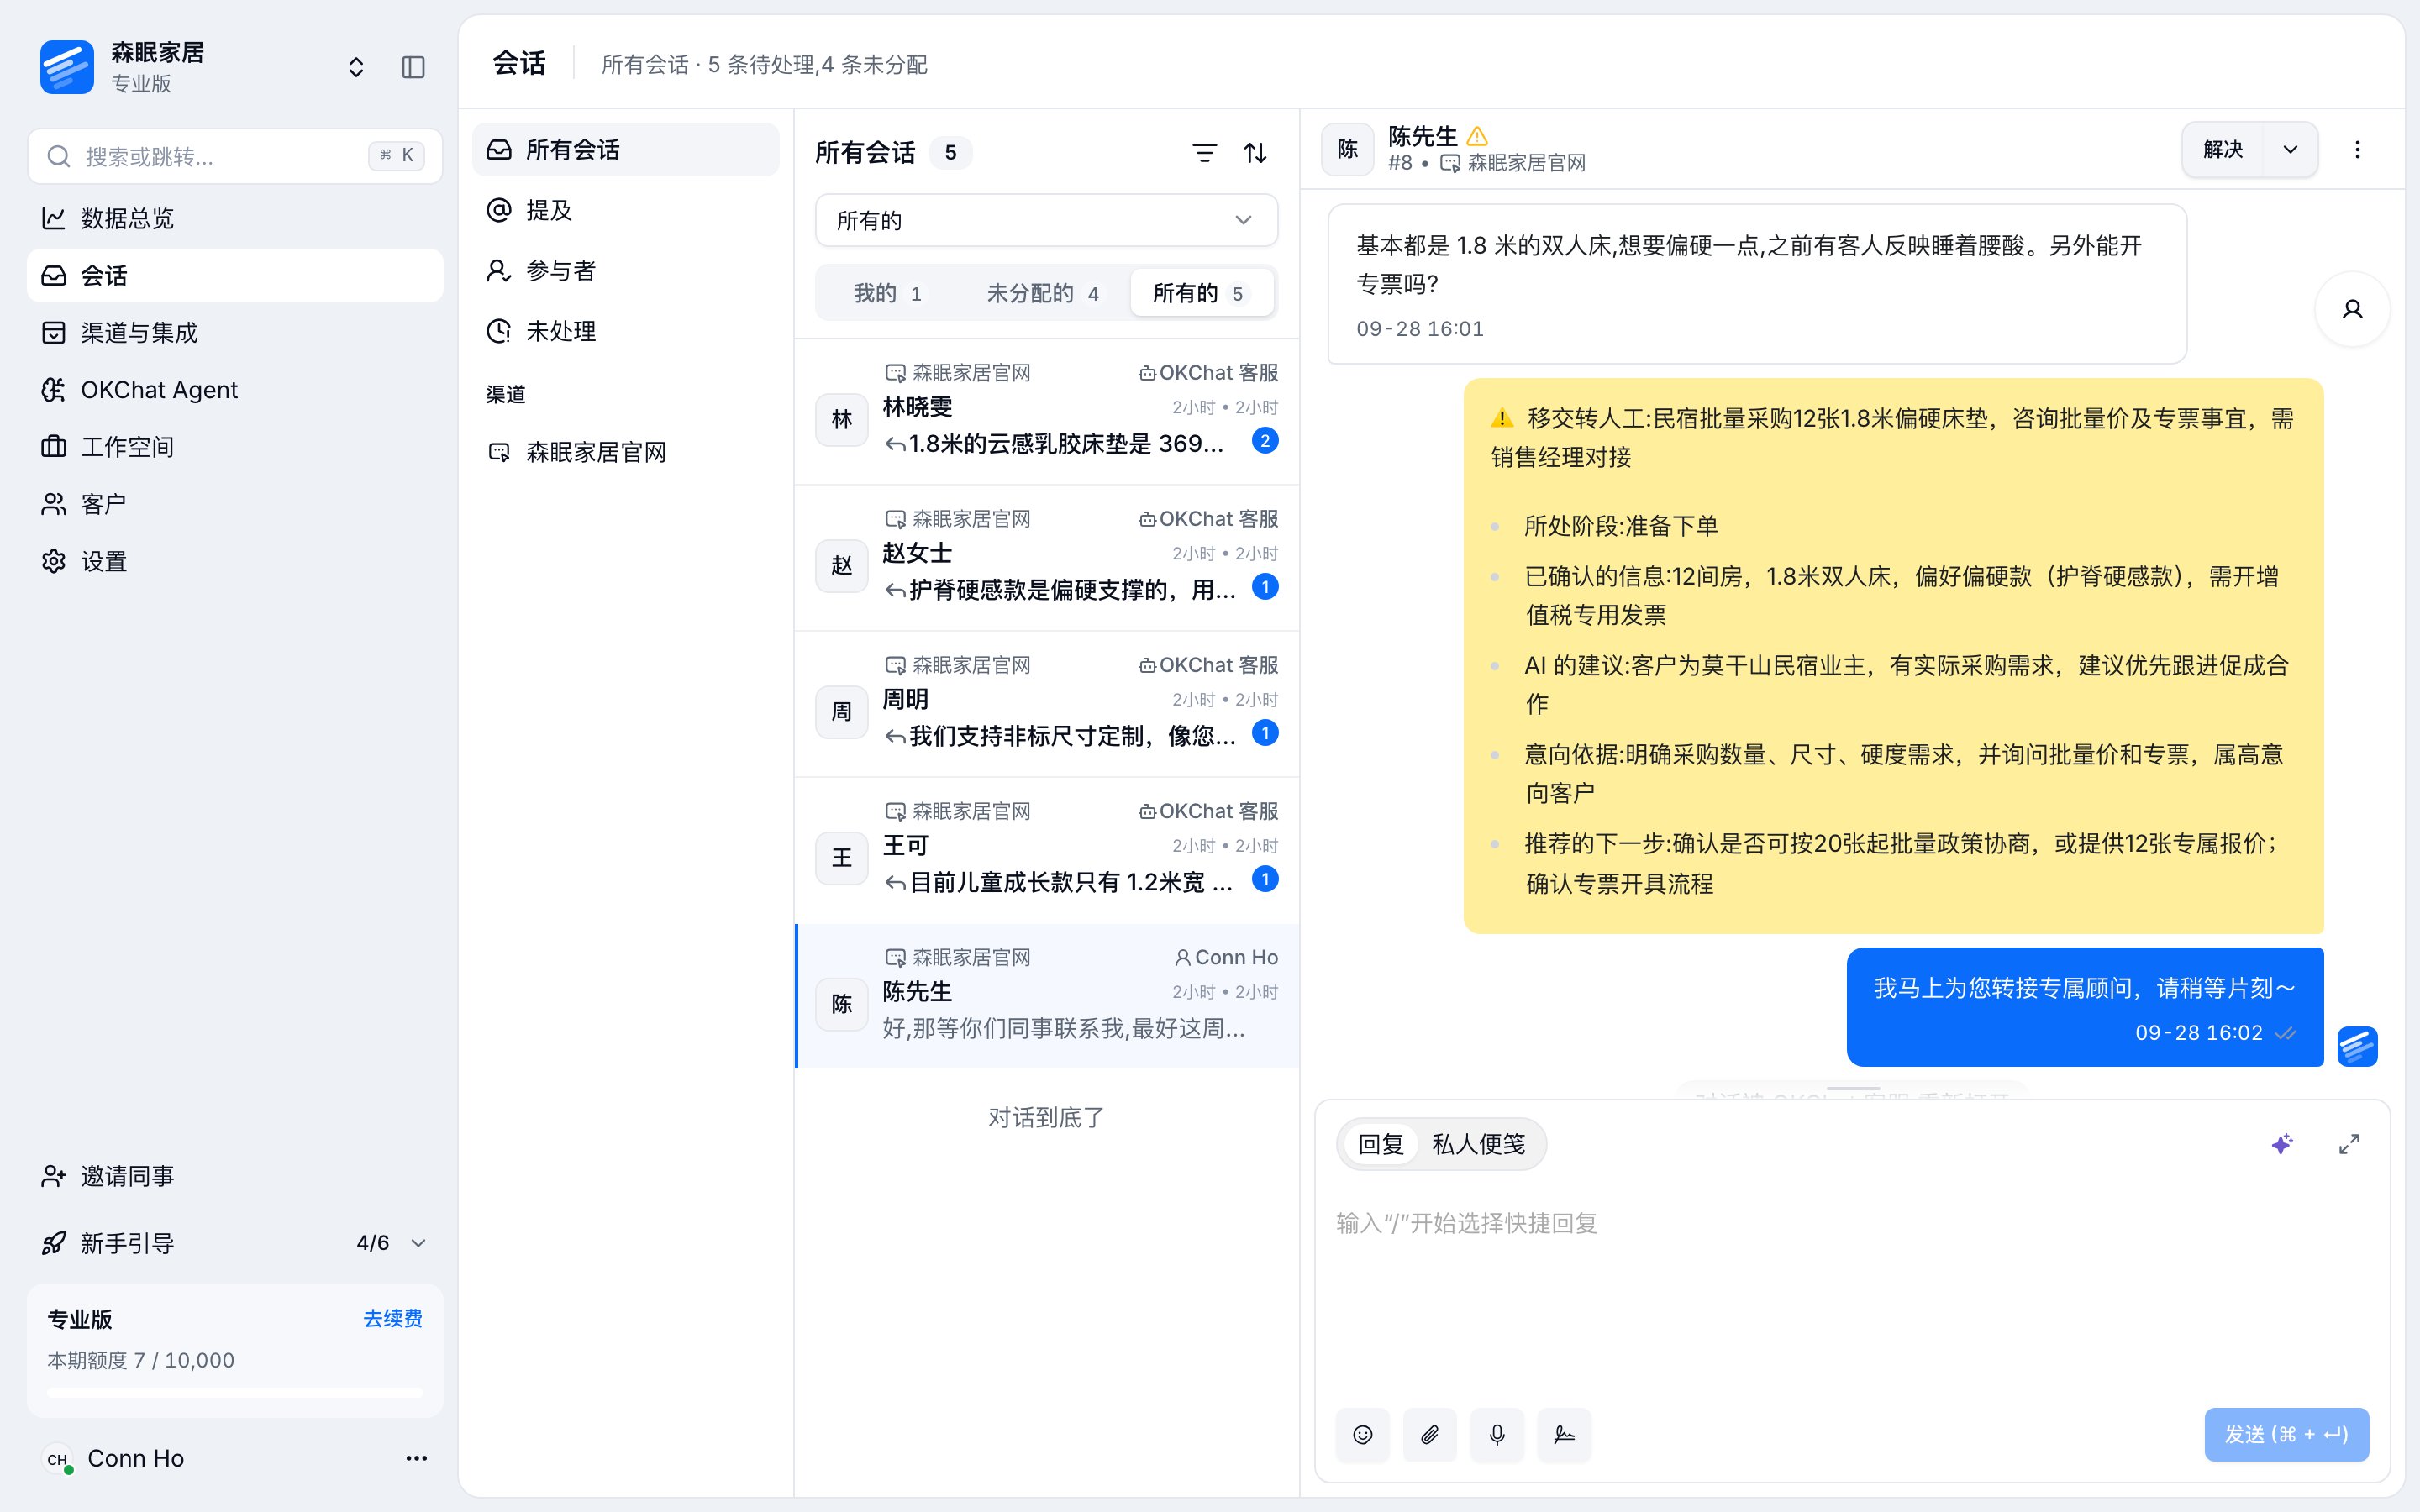2420x1512 pixels.
Task: Open 赵女士 conversation
Action: tap(1046, 558)
